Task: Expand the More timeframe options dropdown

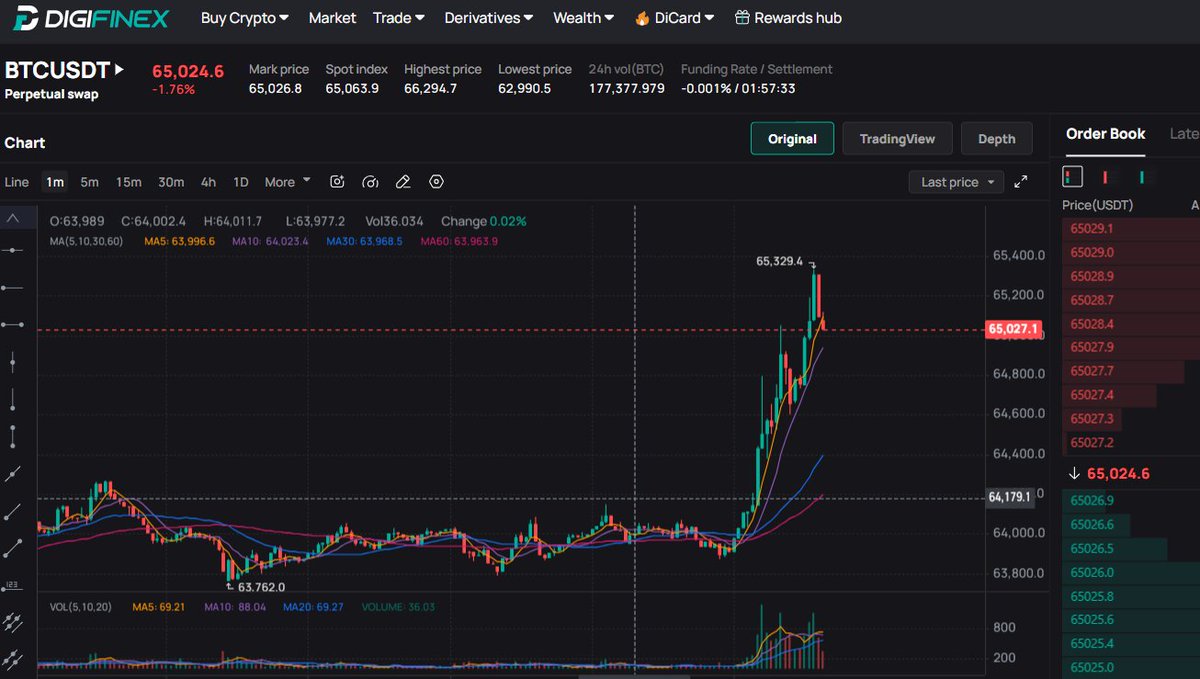Action: [286, 181]
